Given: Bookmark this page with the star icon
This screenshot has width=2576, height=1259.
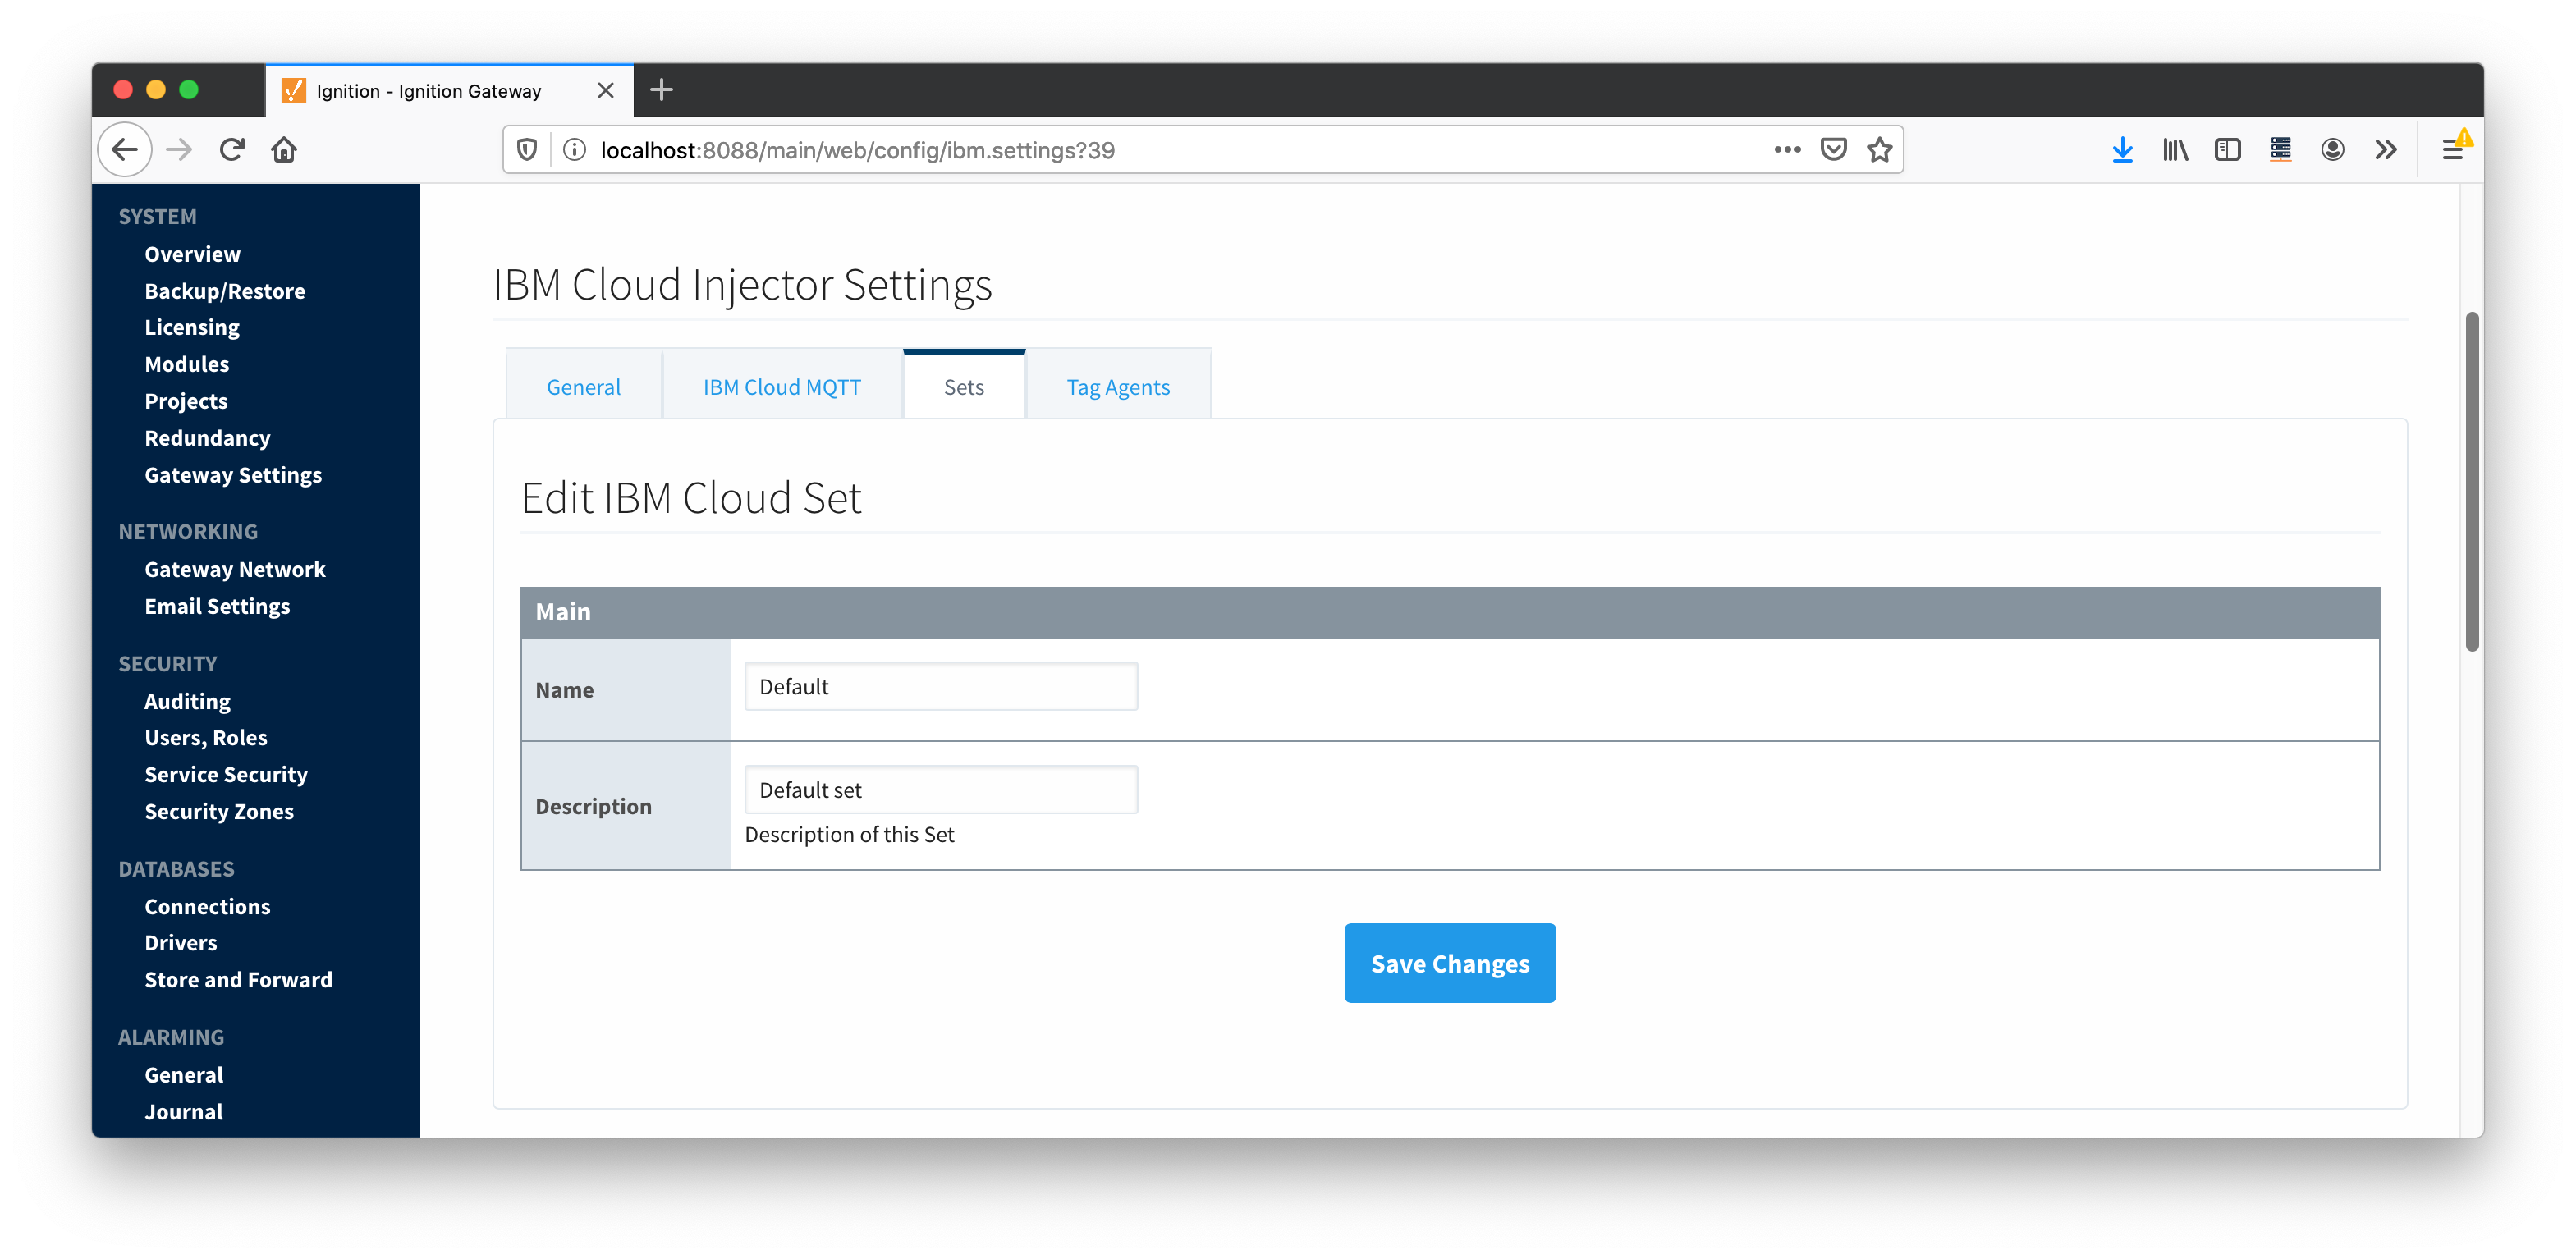Looking at the screenshot, I should (1880, 150).
